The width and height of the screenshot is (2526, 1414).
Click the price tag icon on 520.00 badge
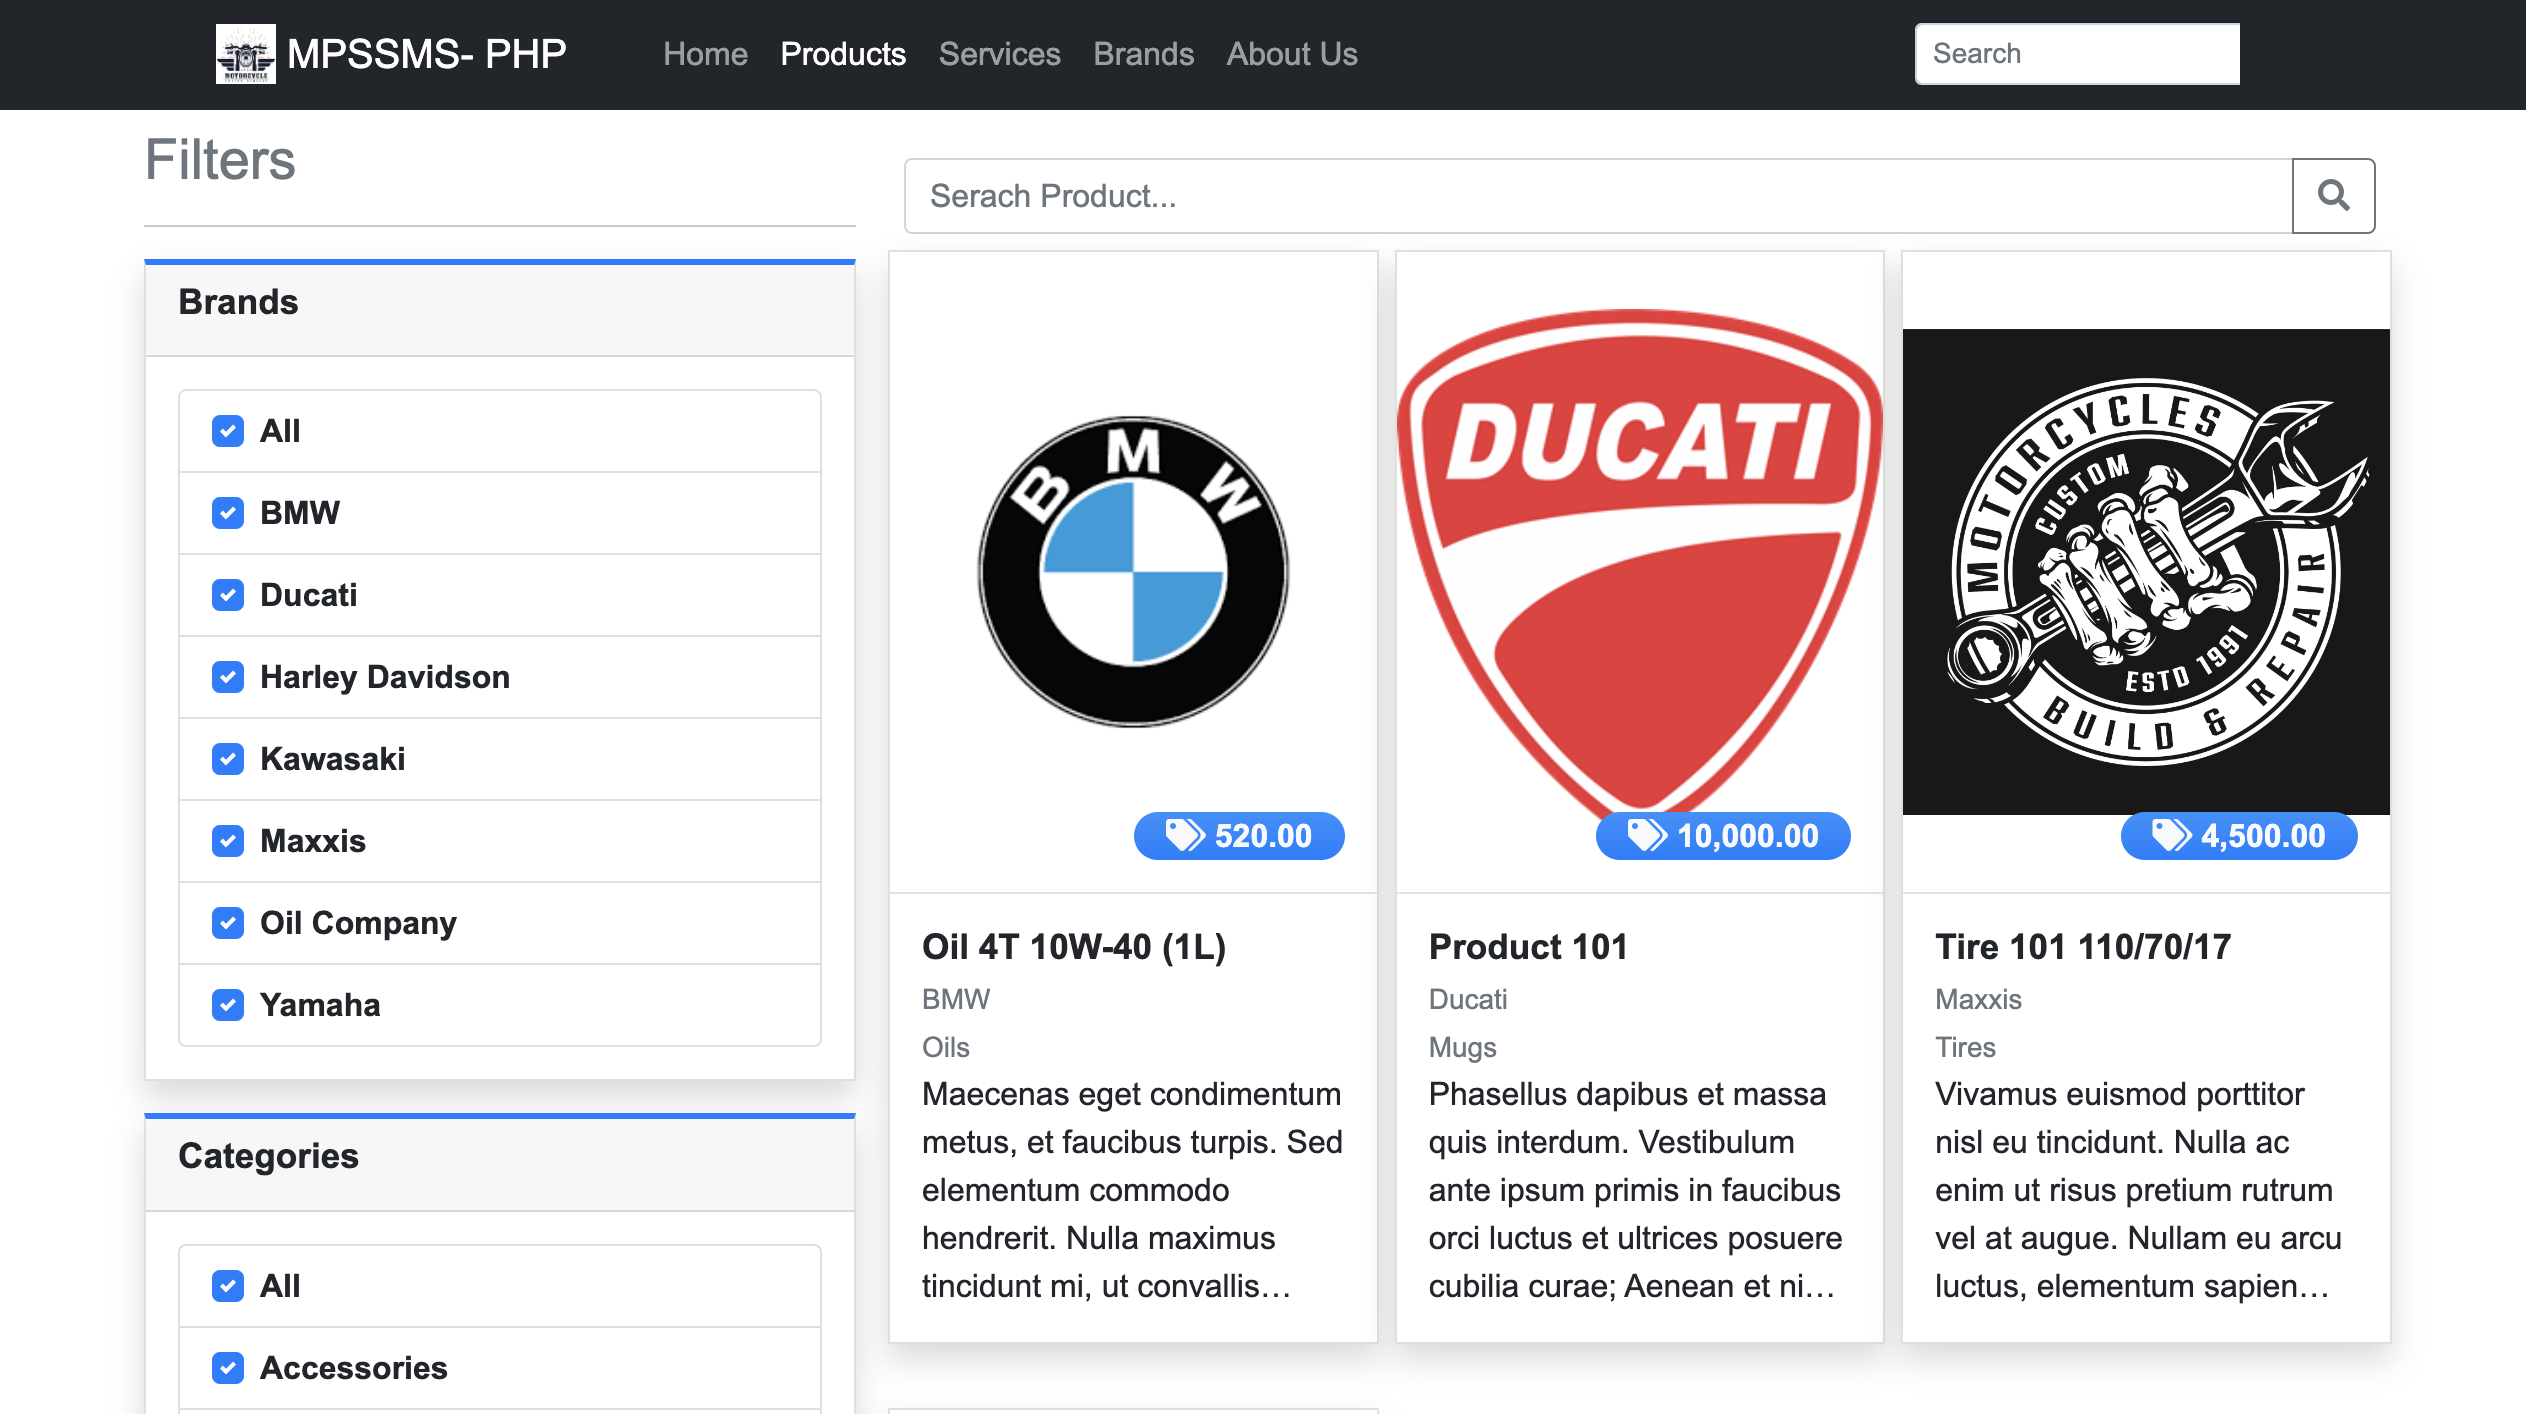pos(1185,835)
